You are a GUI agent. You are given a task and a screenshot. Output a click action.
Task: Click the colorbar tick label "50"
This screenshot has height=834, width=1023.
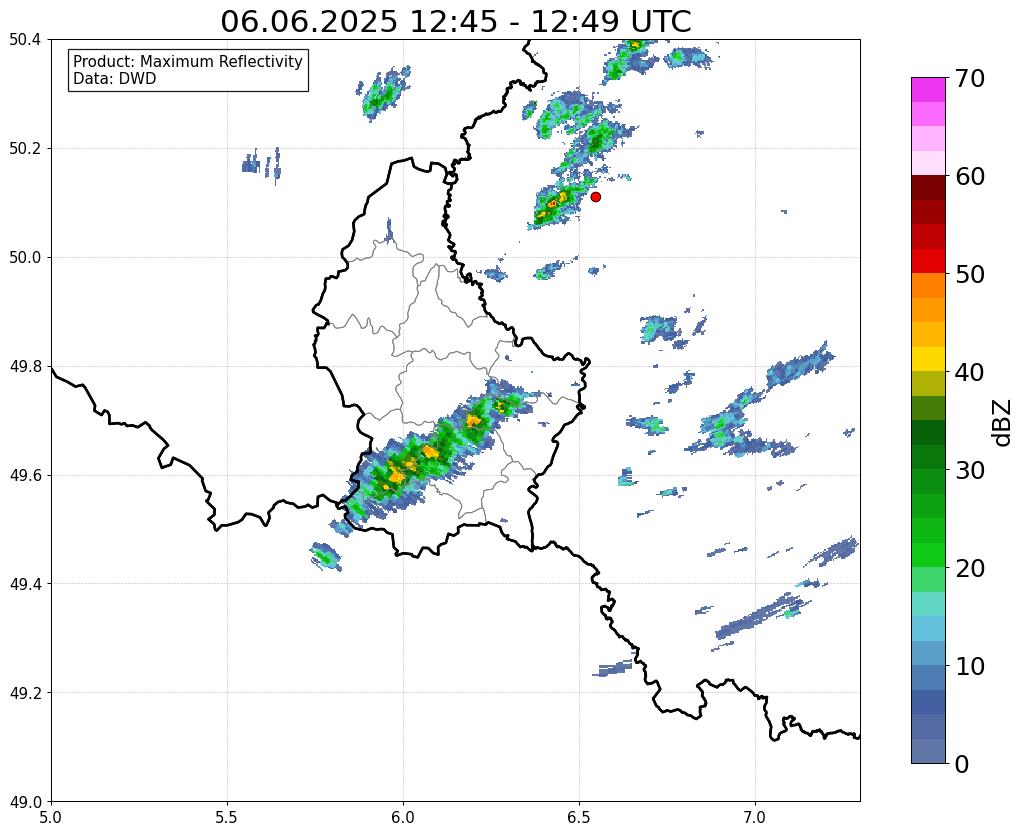point(969,274)
